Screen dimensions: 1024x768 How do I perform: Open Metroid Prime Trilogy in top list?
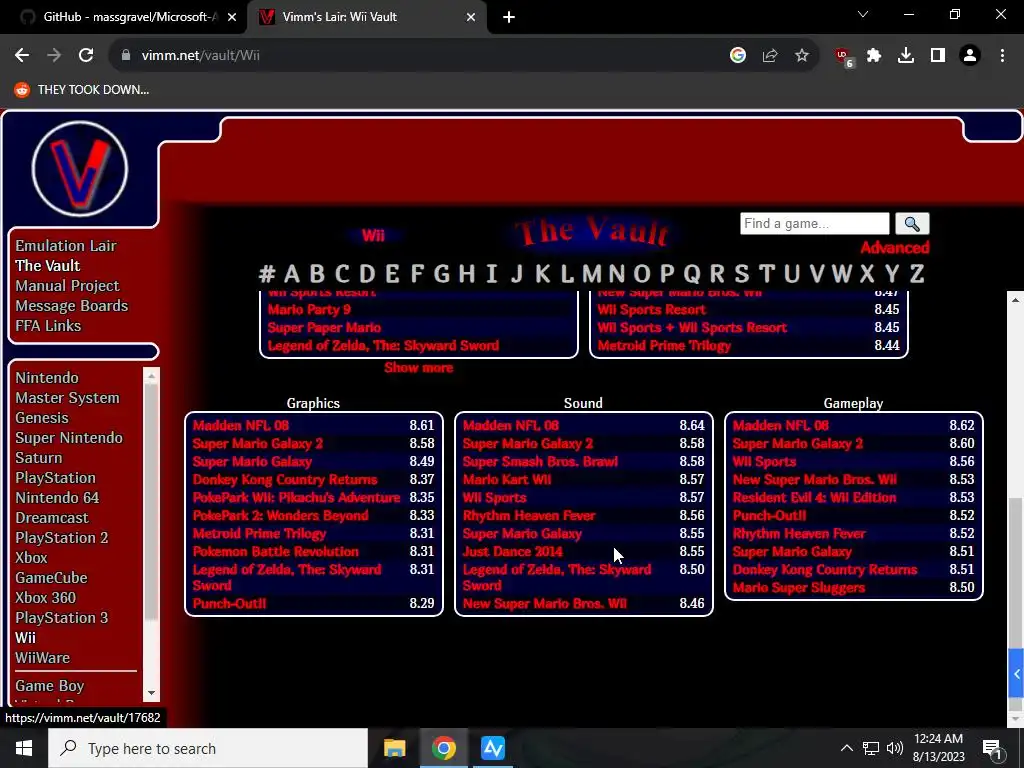click(x=664, y=345)
